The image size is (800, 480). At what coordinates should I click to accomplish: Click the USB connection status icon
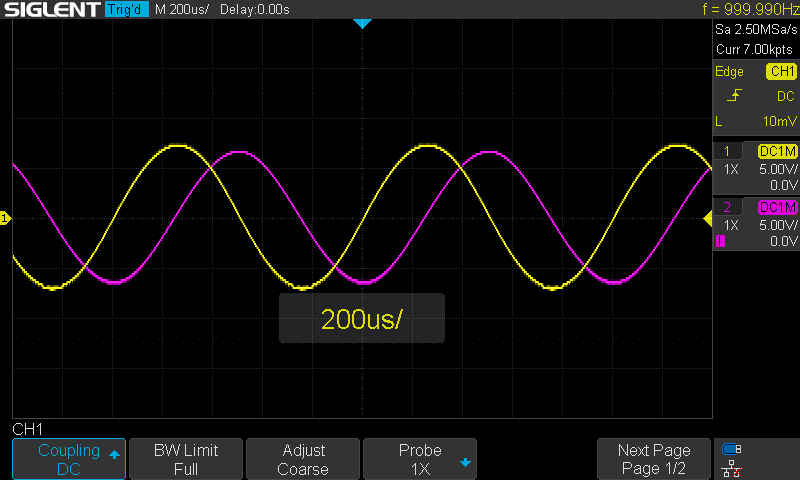coord(732,449)
